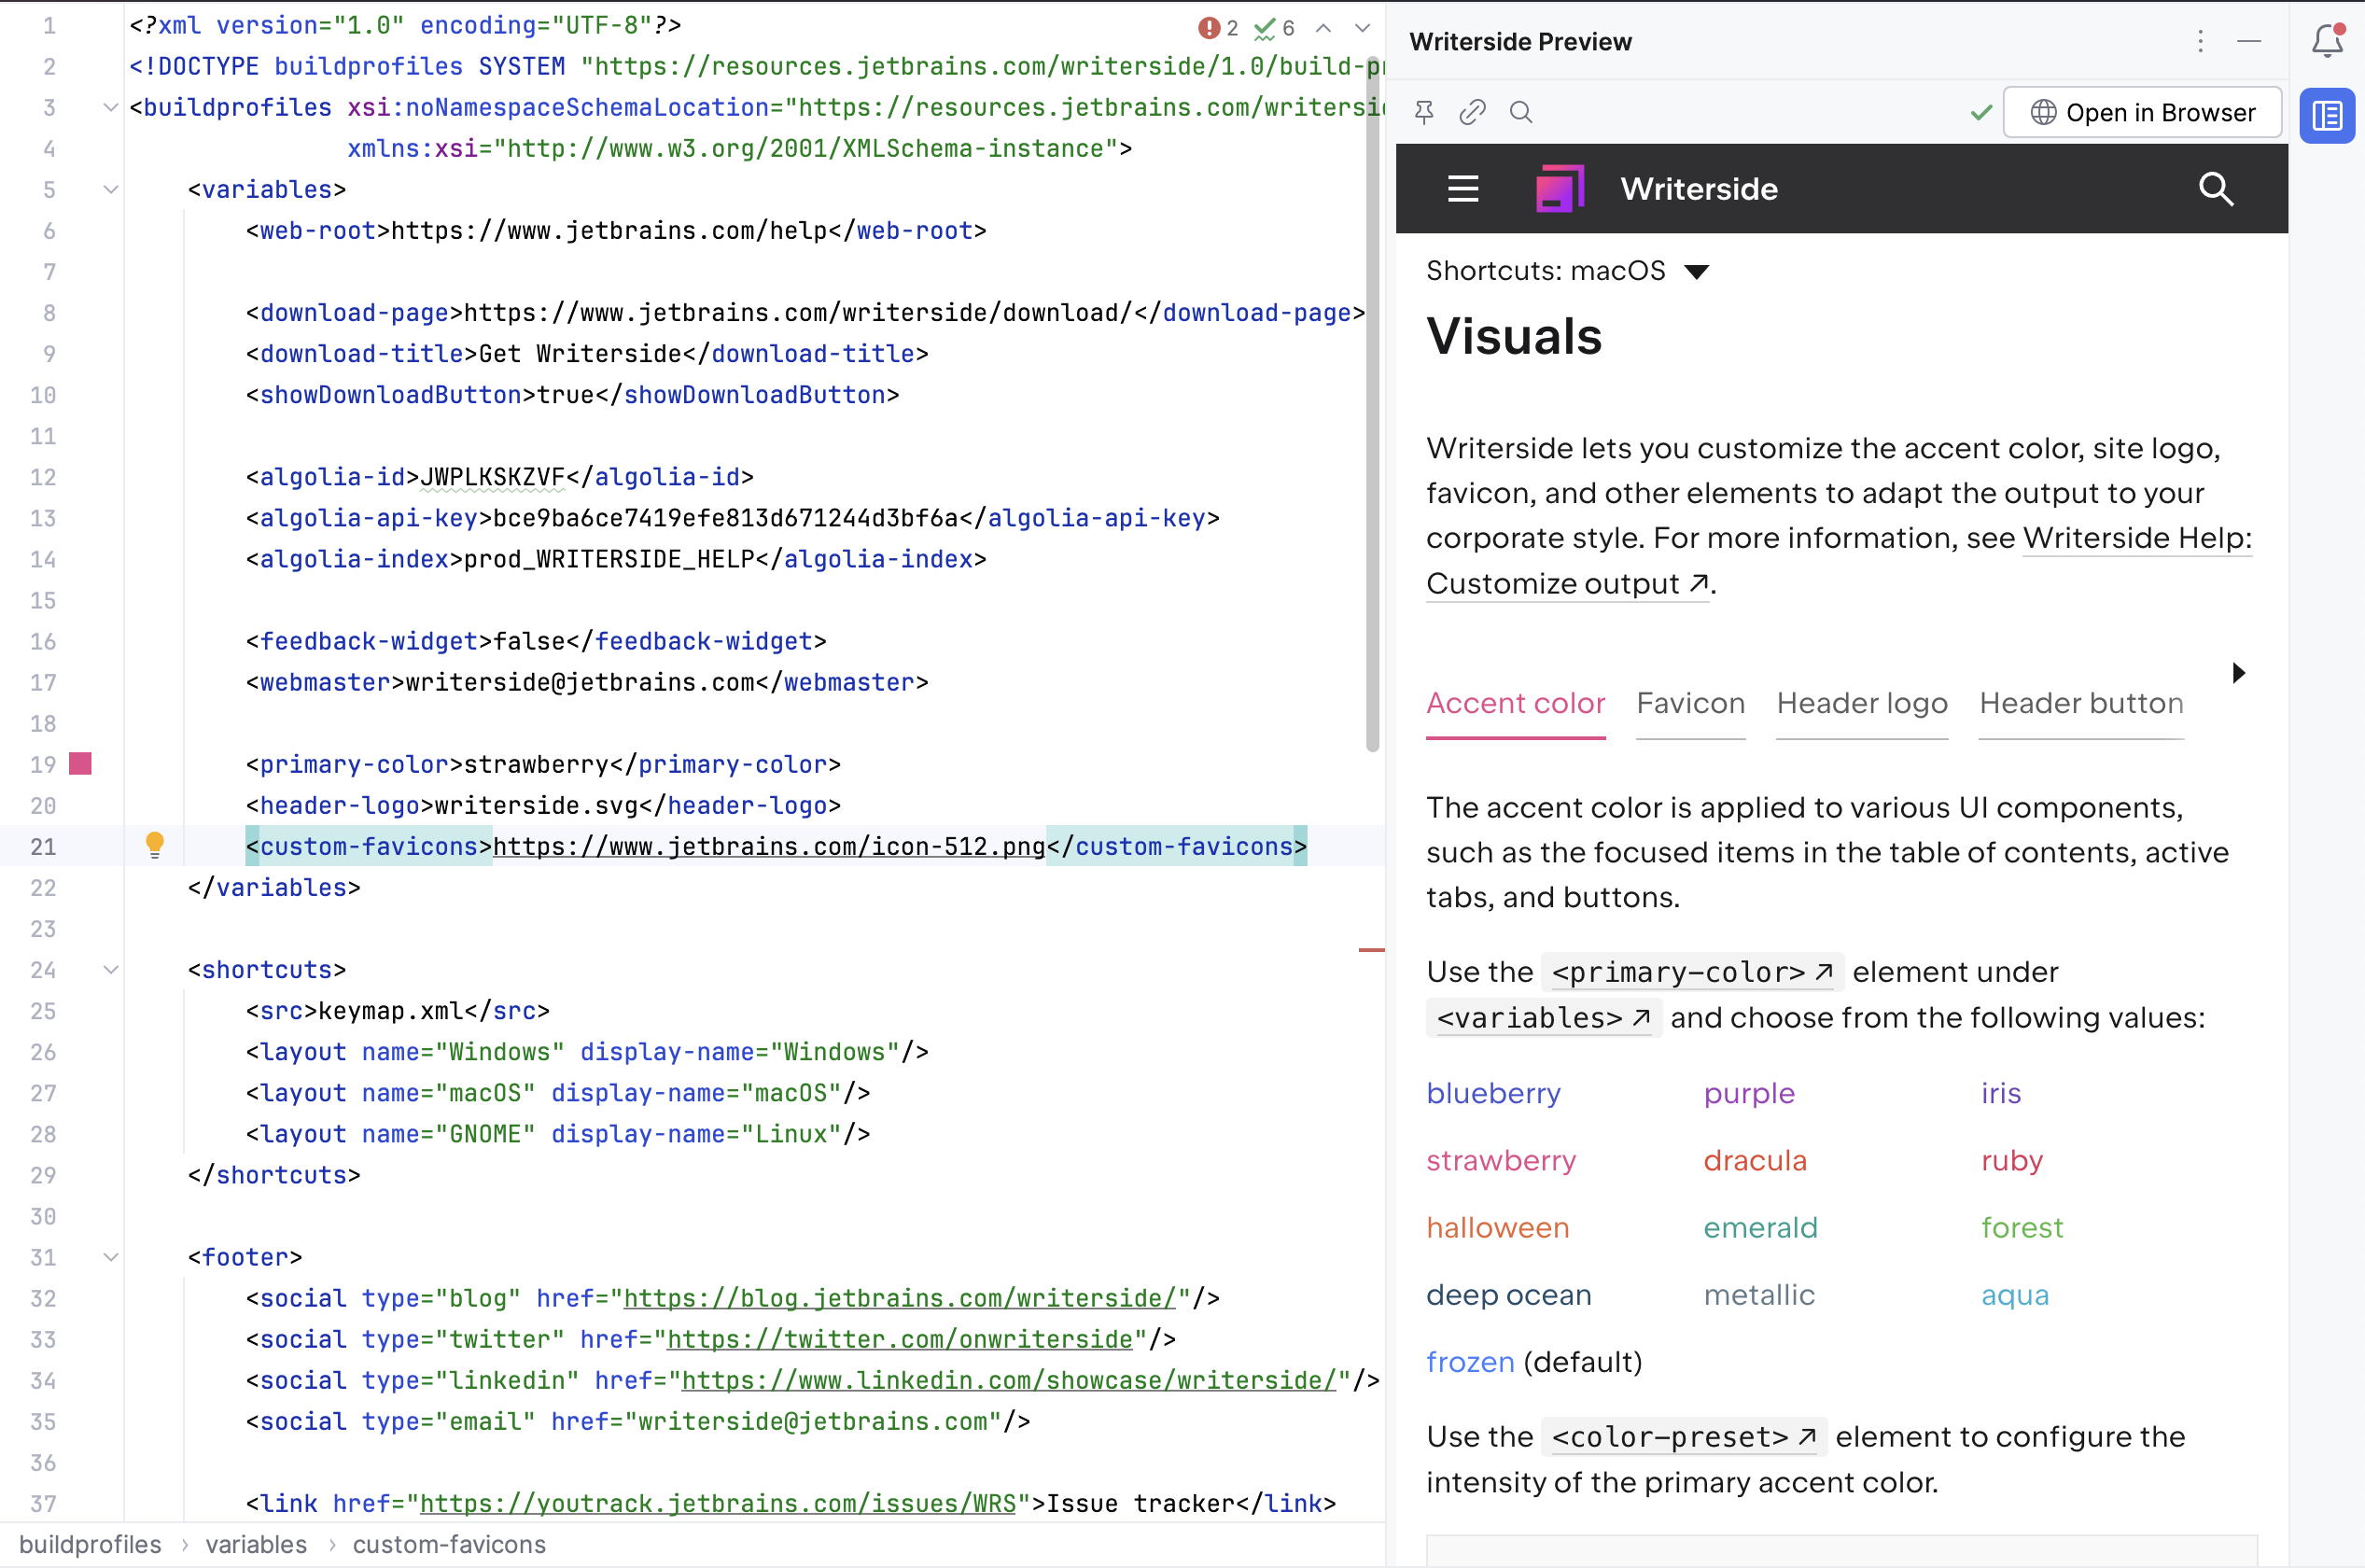This screenshot has width=2365, height=1568.
Task: Switch to the Favicon tab
Action: tap(1690, 703)
